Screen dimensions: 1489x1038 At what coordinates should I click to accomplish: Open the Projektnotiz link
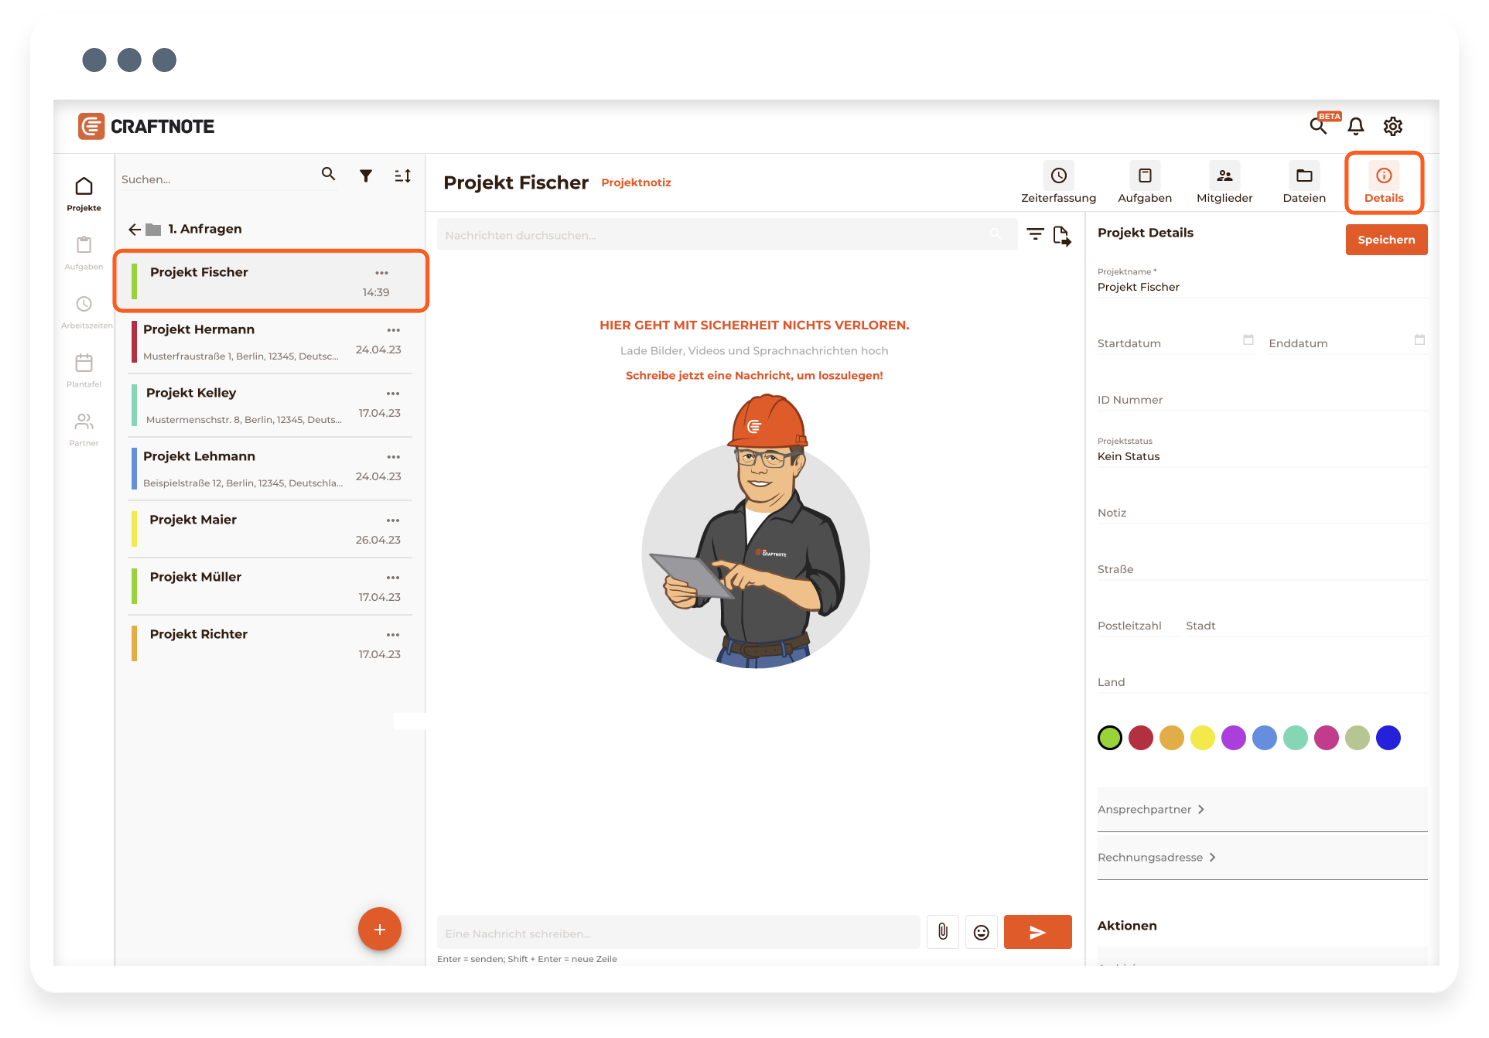coord(636,183)
